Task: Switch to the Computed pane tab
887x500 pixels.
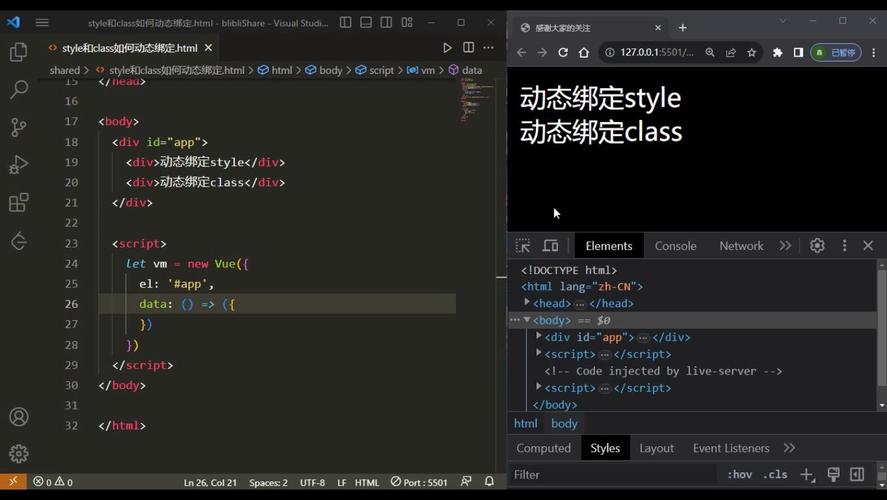Action: click(x=543, y=449)
